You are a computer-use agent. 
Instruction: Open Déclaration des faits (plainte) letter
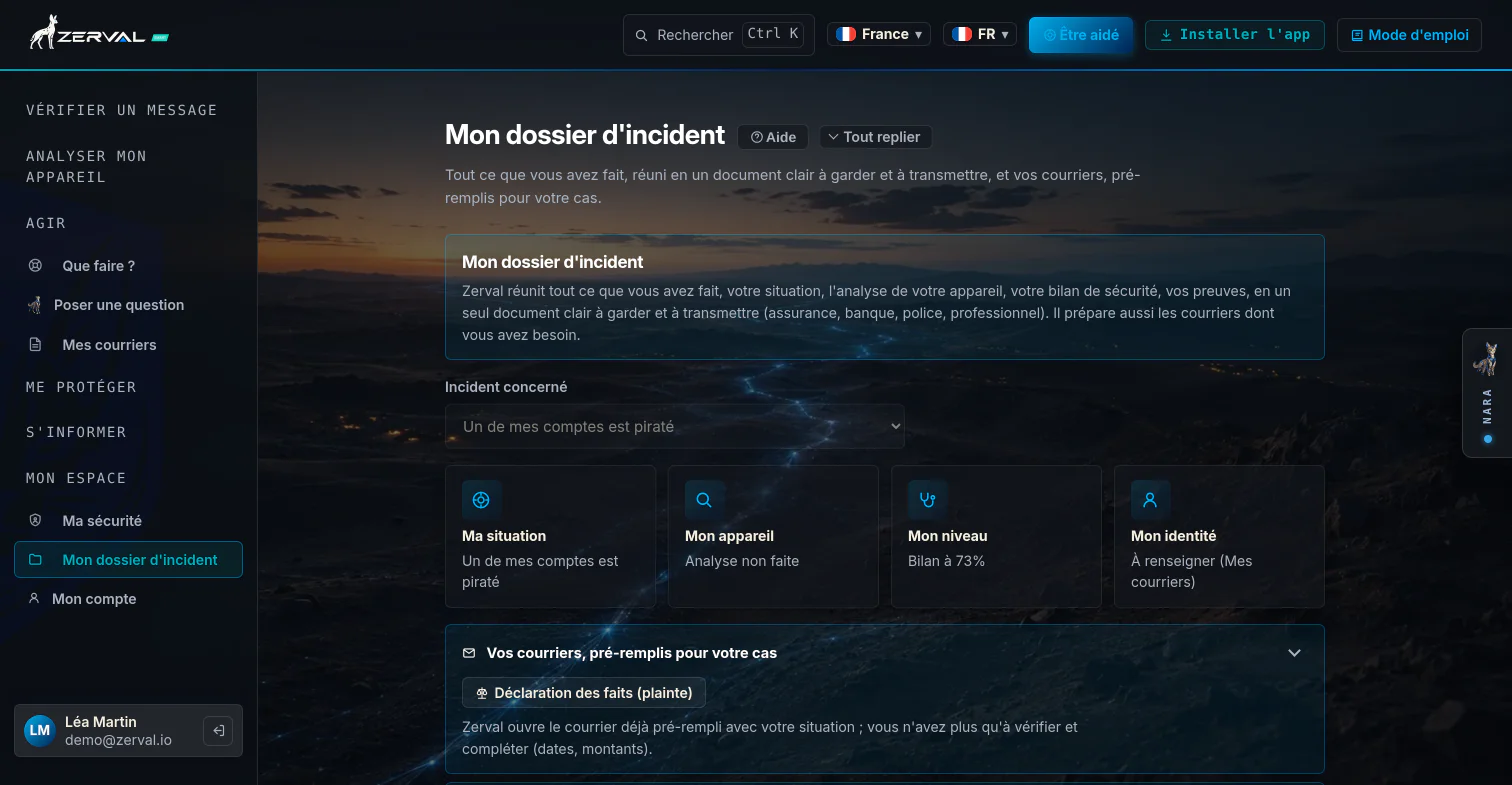tap(584, 693)
